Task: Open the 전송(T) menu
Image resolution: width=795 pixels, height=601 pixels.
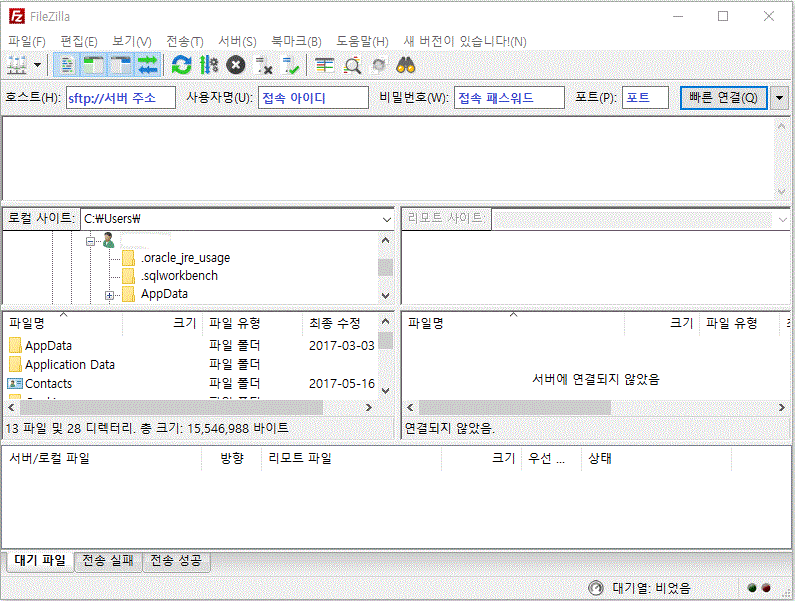Action: (184, 41)
